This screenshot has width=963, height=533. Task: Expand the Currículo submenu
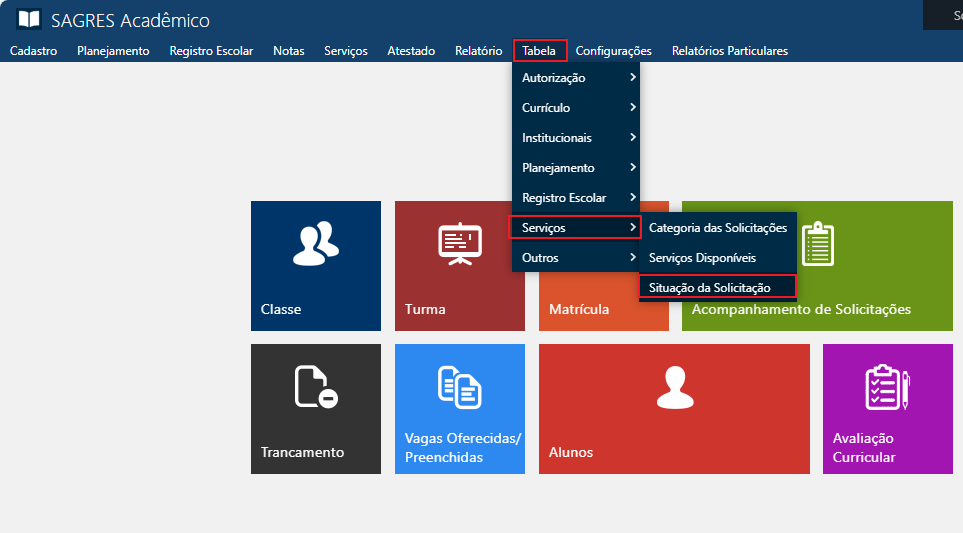click(x=575, y=108)
